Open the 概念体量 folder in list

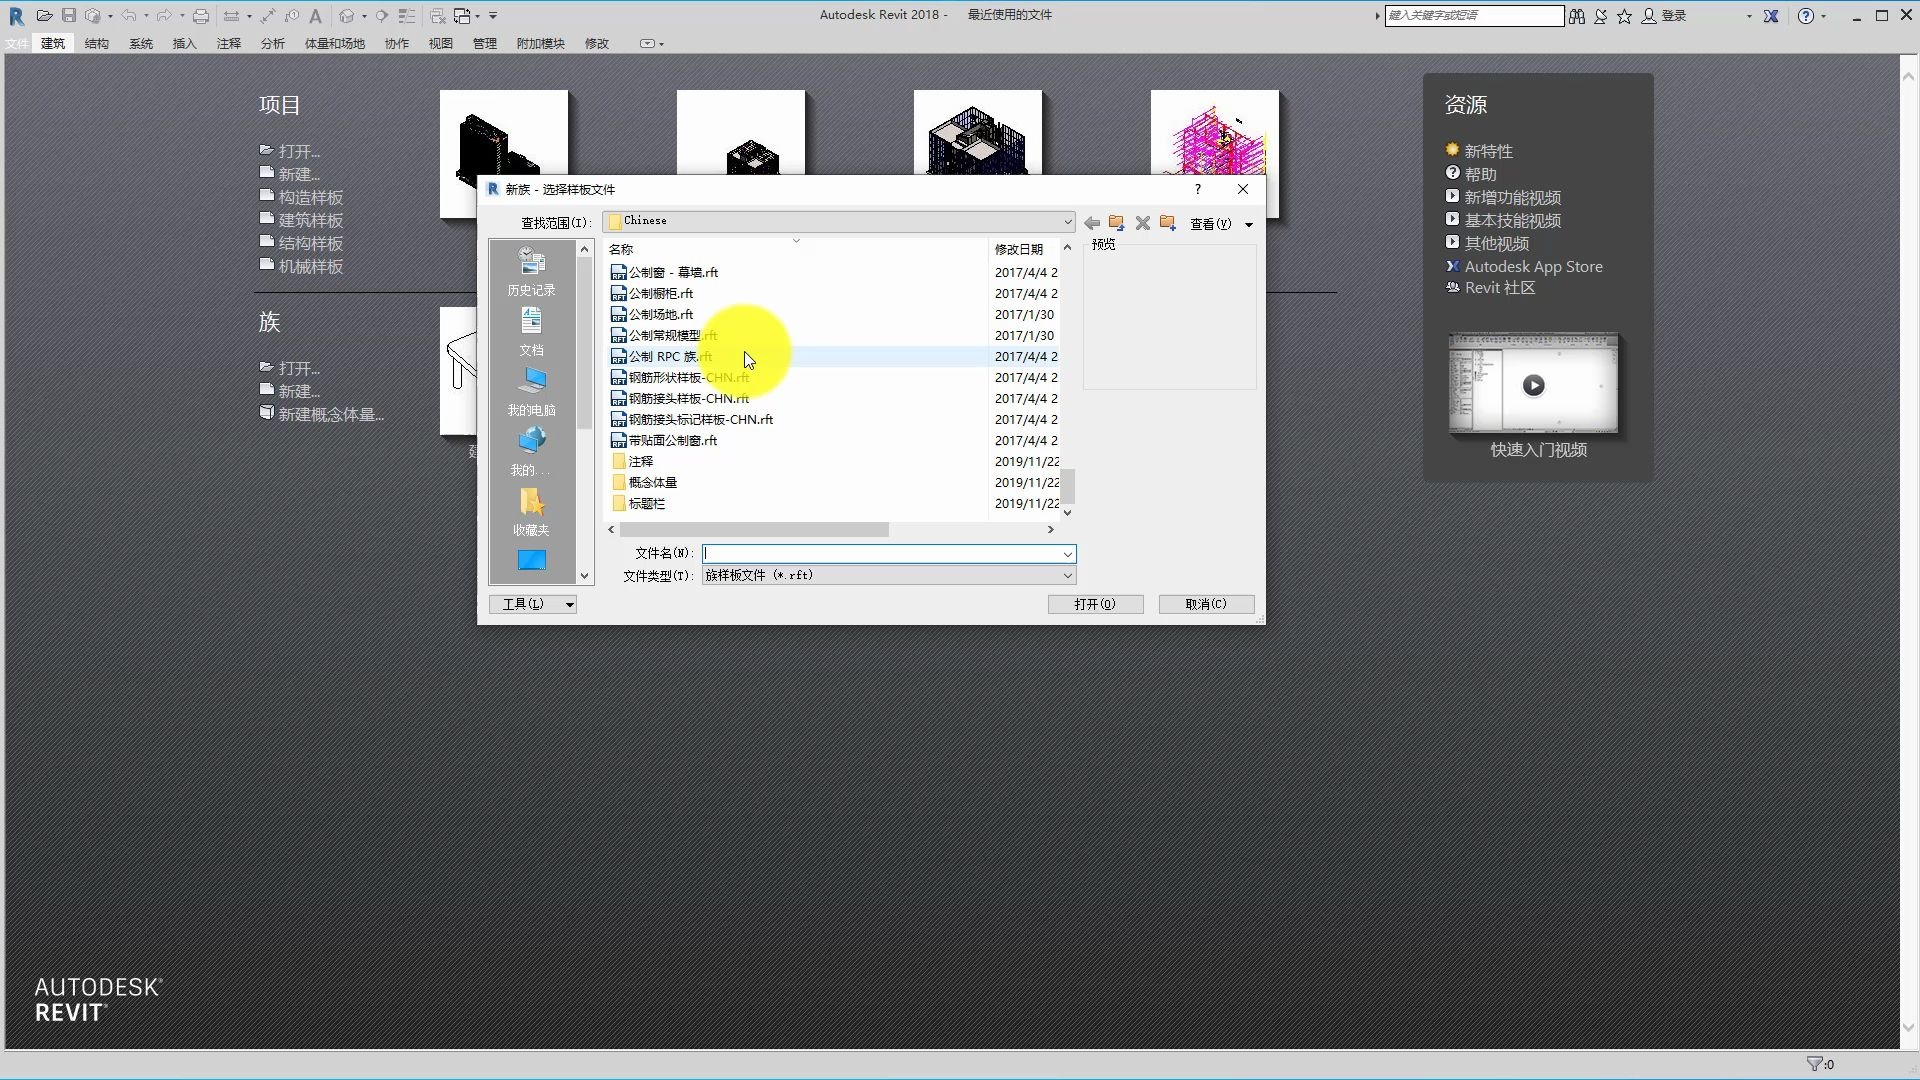pyautogui.click(x=652, y=482)
